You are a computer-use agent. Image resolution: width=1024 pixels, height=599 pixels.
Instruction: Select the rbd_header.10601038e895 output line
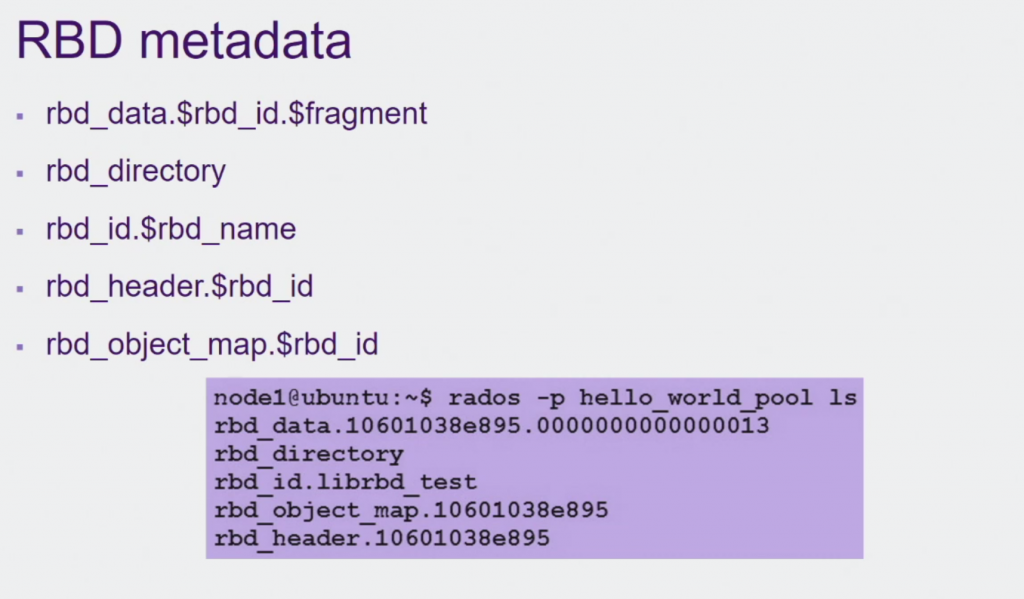click(x=382, y=538)
